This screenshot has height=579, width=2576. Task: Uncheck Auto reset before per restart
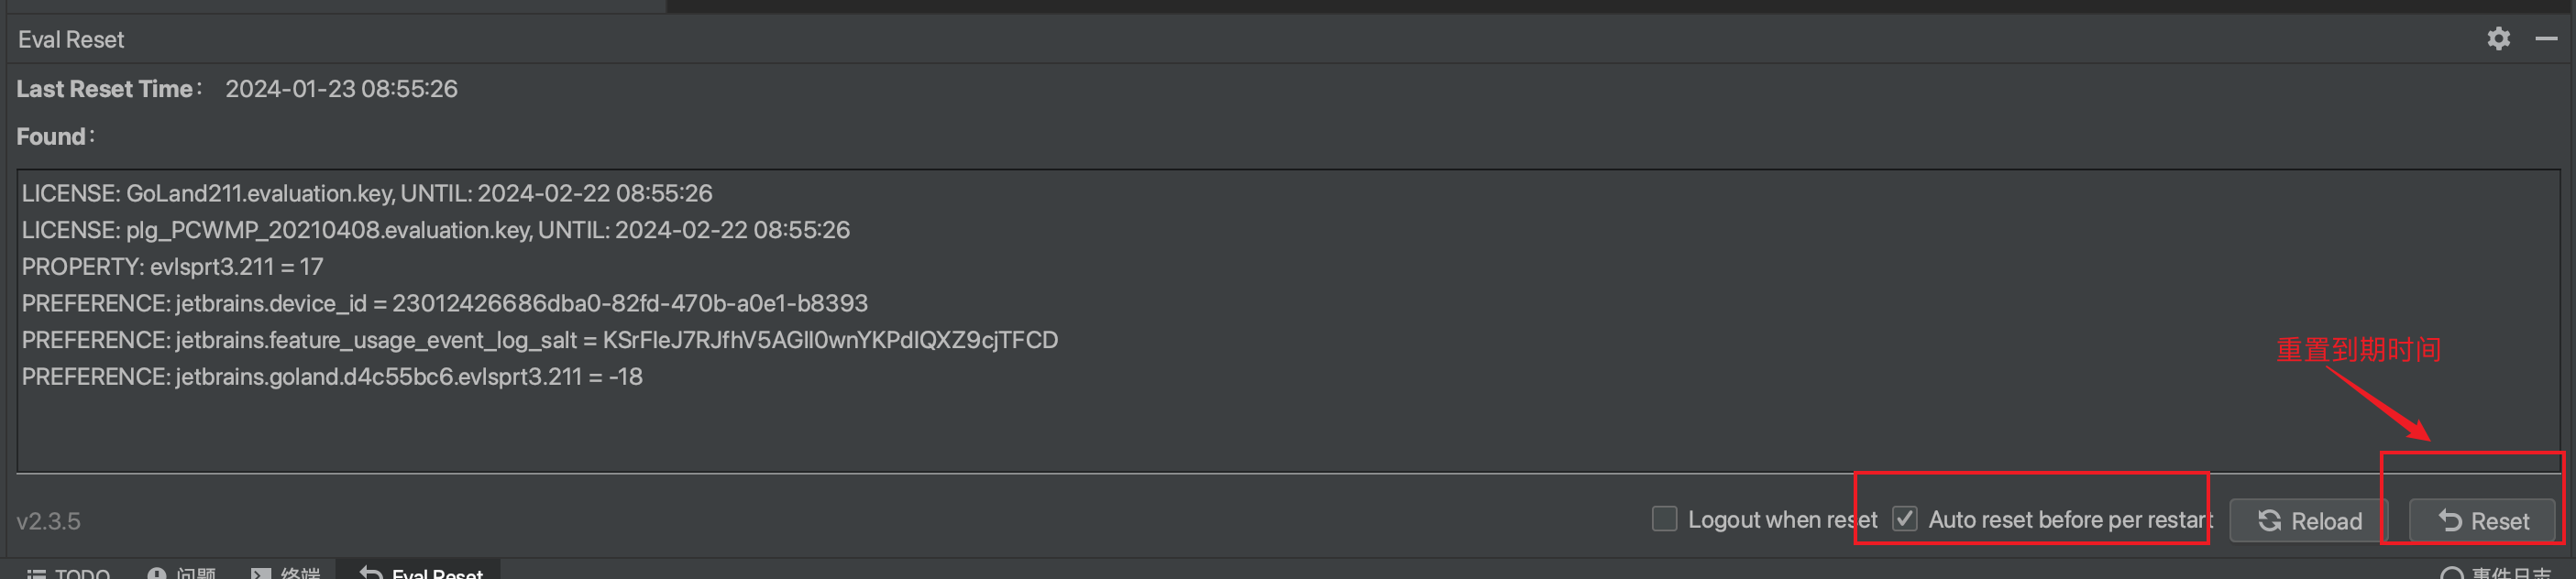click(x=1905, y=519)
